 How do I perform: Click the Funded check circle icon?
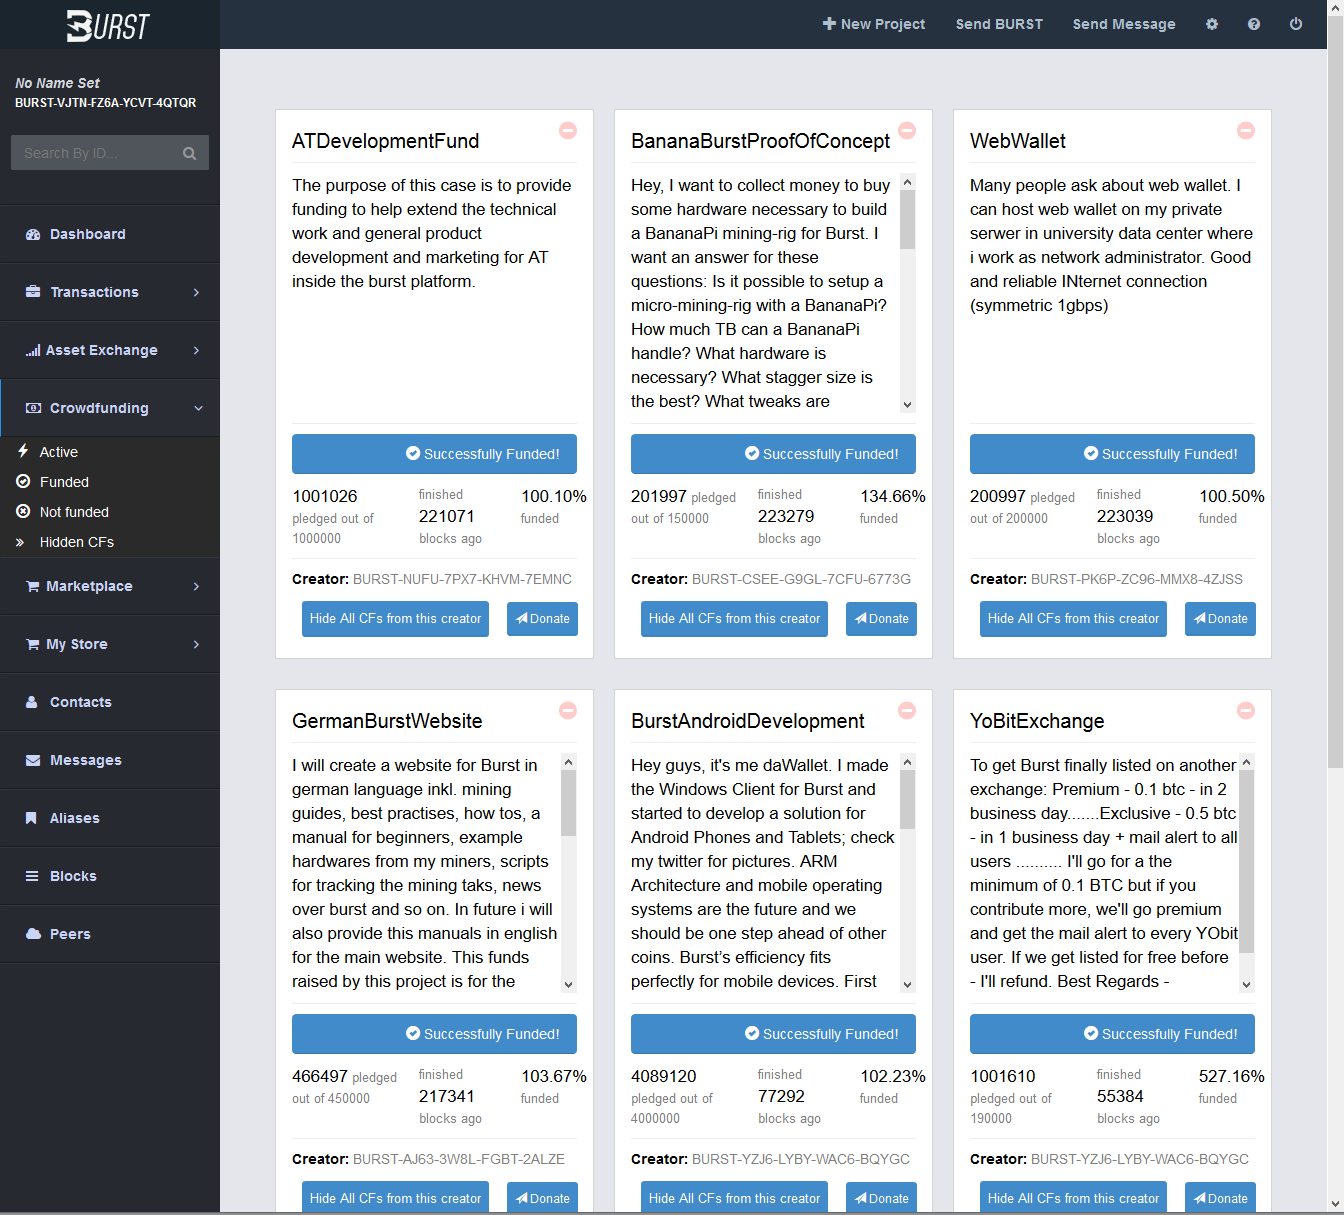23,481
